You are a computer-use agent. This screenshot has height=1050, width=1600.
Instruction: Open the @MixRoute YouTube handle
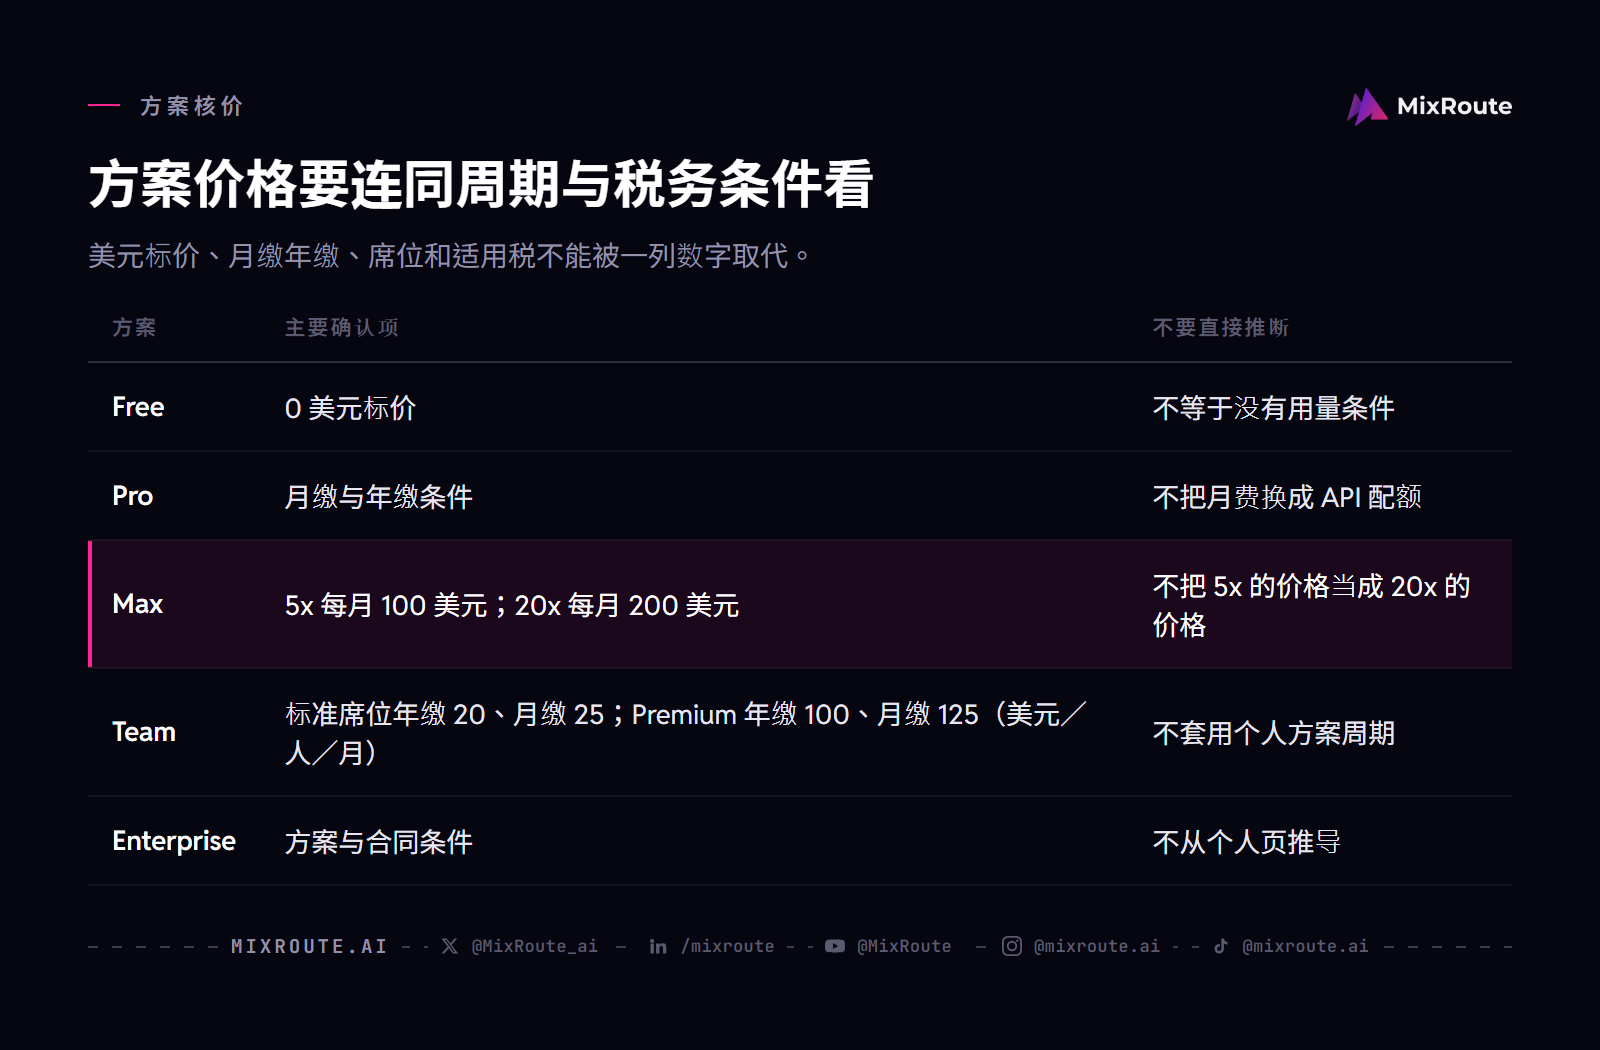904,946
